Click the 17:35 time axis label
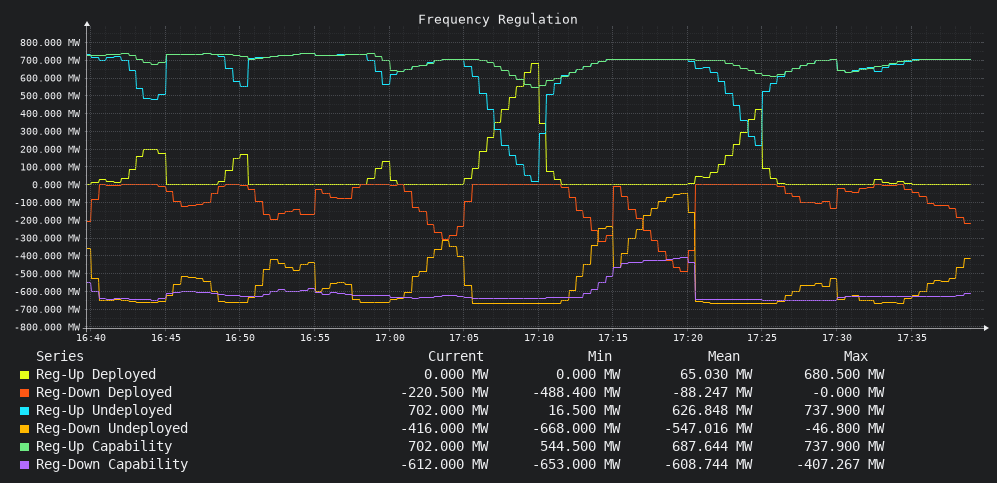Image resolution: width=997 pixels, height=483 pixels. click(x=912, y=339)
